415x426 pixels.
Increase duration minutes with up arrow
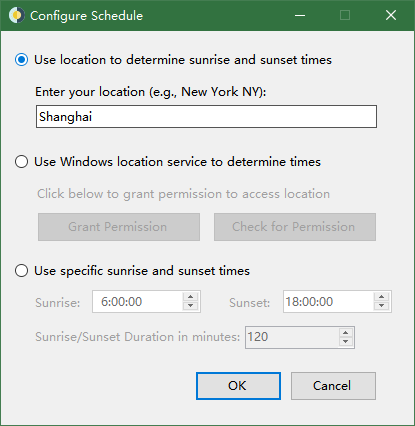(346, 333)
